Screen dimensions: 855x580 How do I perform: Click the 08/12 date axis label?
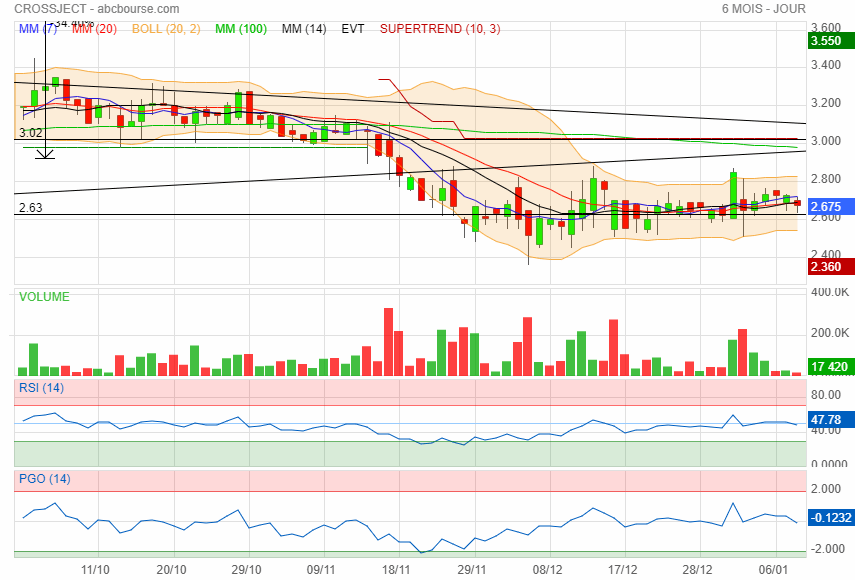coord(547,570)
